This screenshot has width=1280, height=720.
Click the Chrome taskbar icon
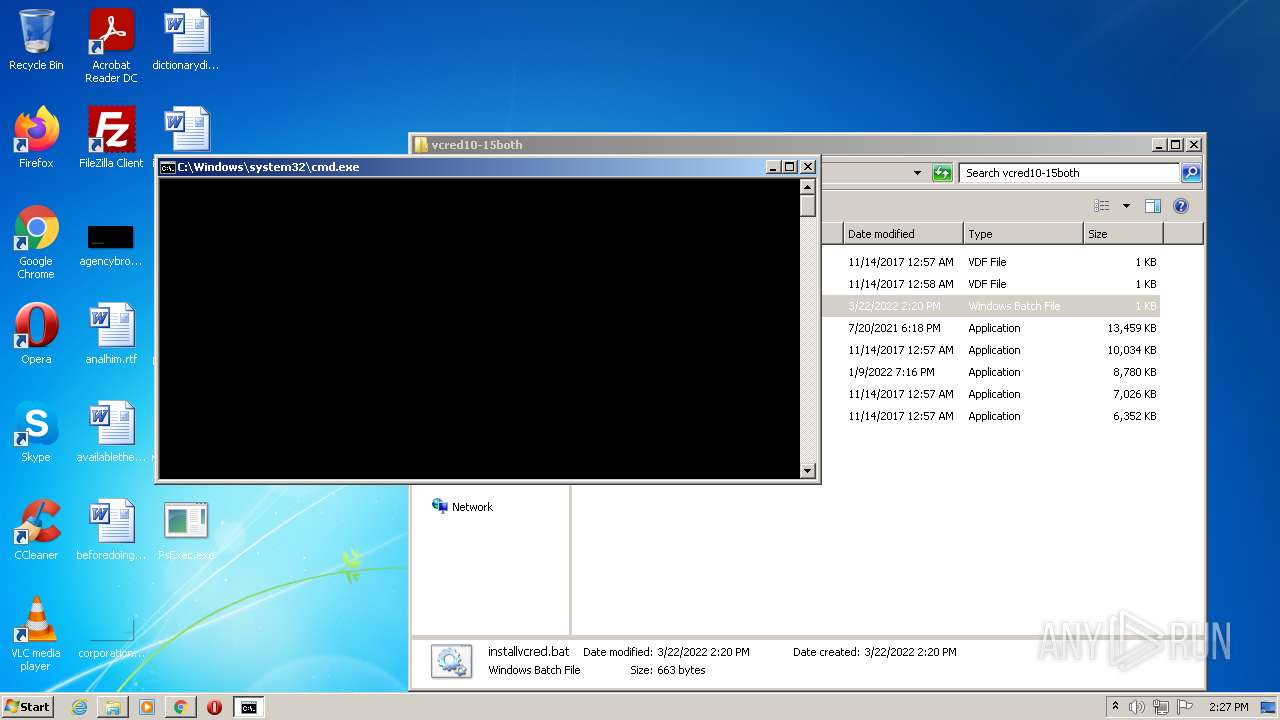coord(180,707)
